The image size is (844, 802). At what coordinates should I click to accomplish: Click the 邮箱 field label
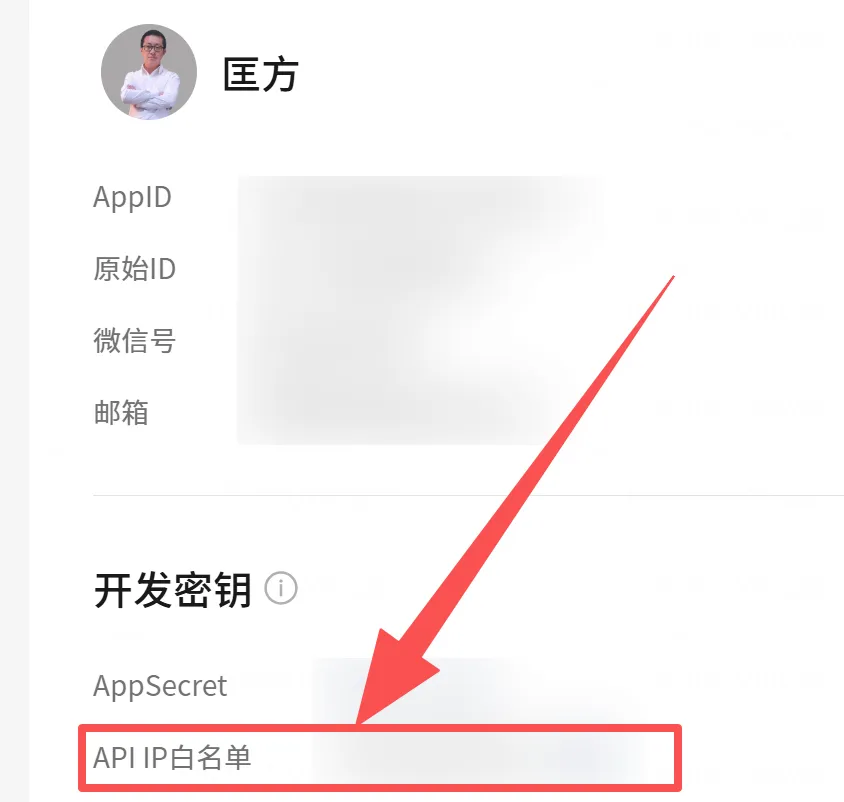[121, 412]
